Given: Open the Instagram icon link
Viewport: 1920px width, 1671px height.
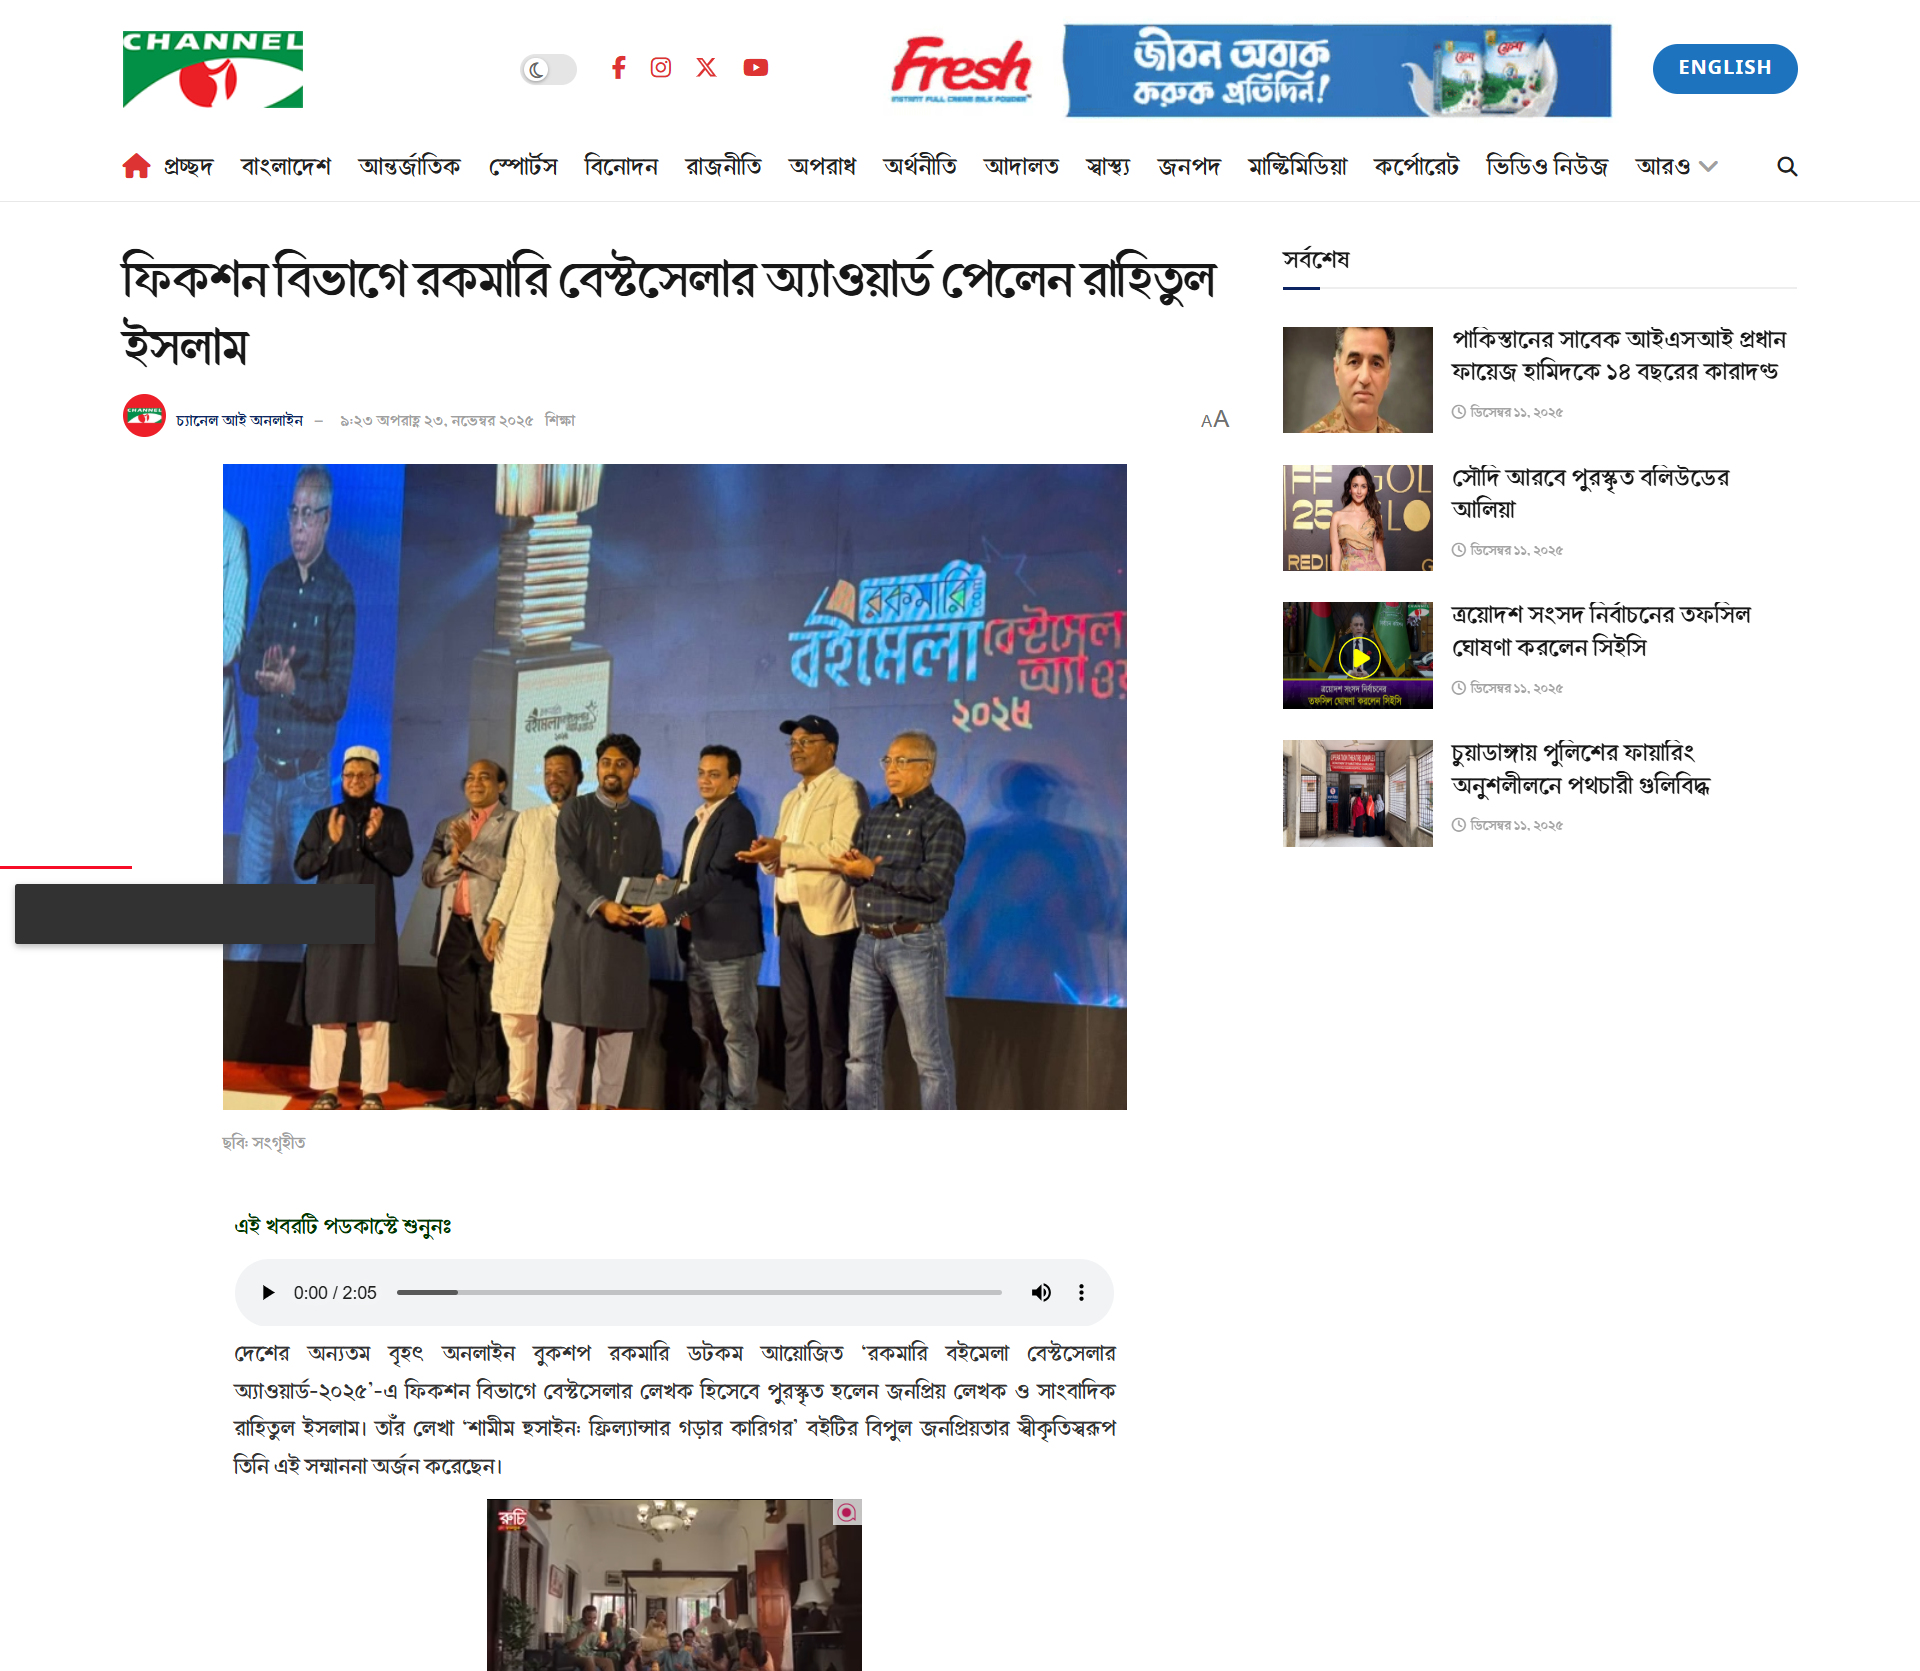Looking at the screenshot, I should point(661,67).
